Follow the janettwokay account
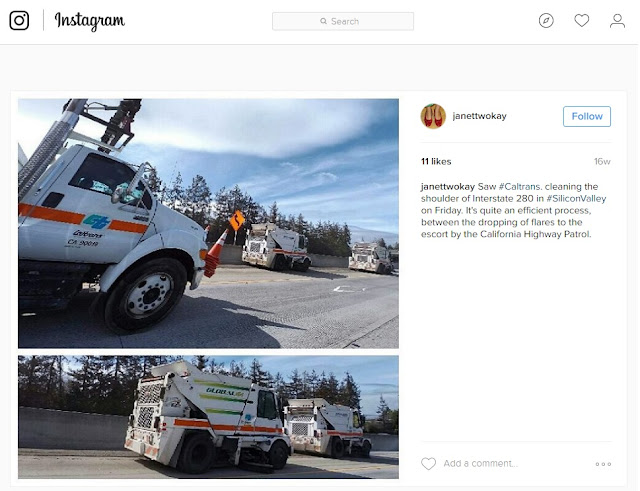The image size is (640, 491). pos(587,116)
